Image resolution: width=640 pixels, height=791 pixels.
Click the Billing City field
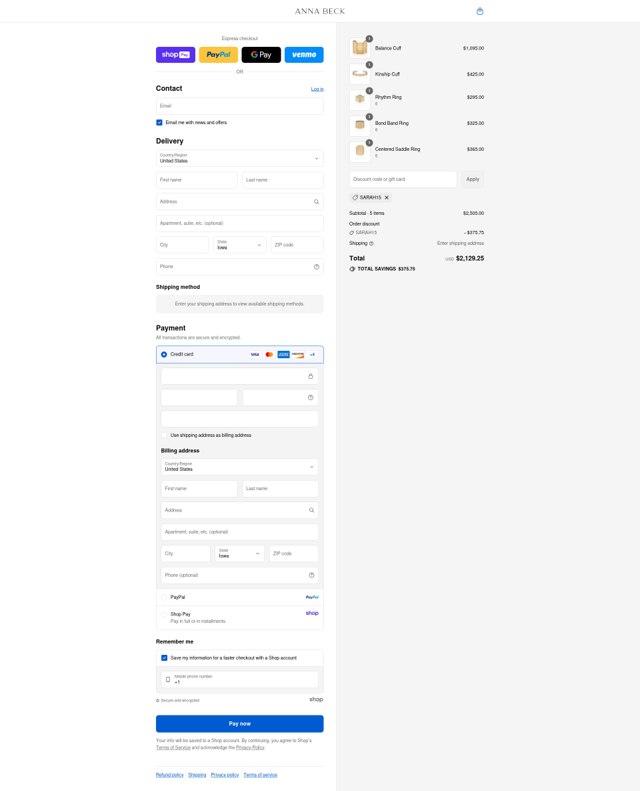point(186,553)
